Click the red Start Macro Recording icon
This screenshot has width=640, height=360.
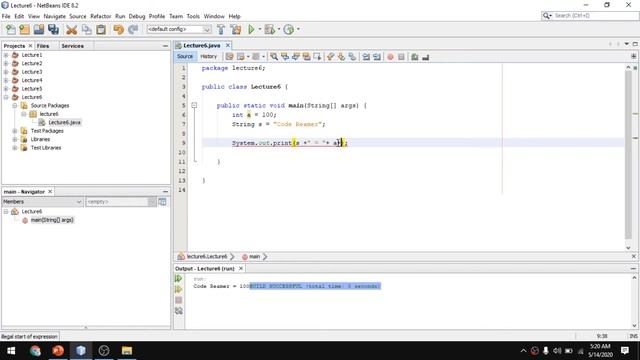click(x=390, y=57)
